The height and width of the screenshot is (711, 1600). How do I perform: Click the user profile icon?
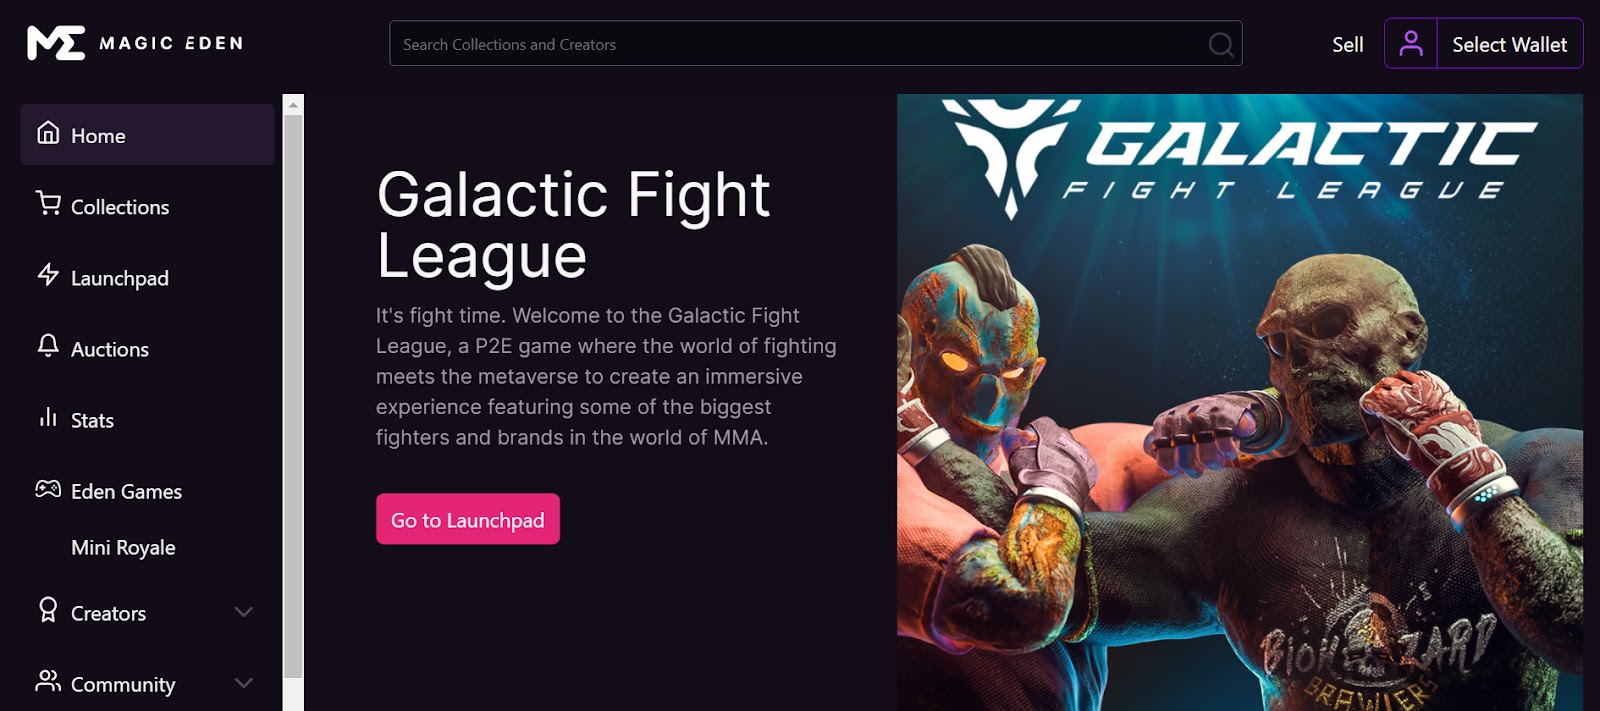click(1411, 44)
